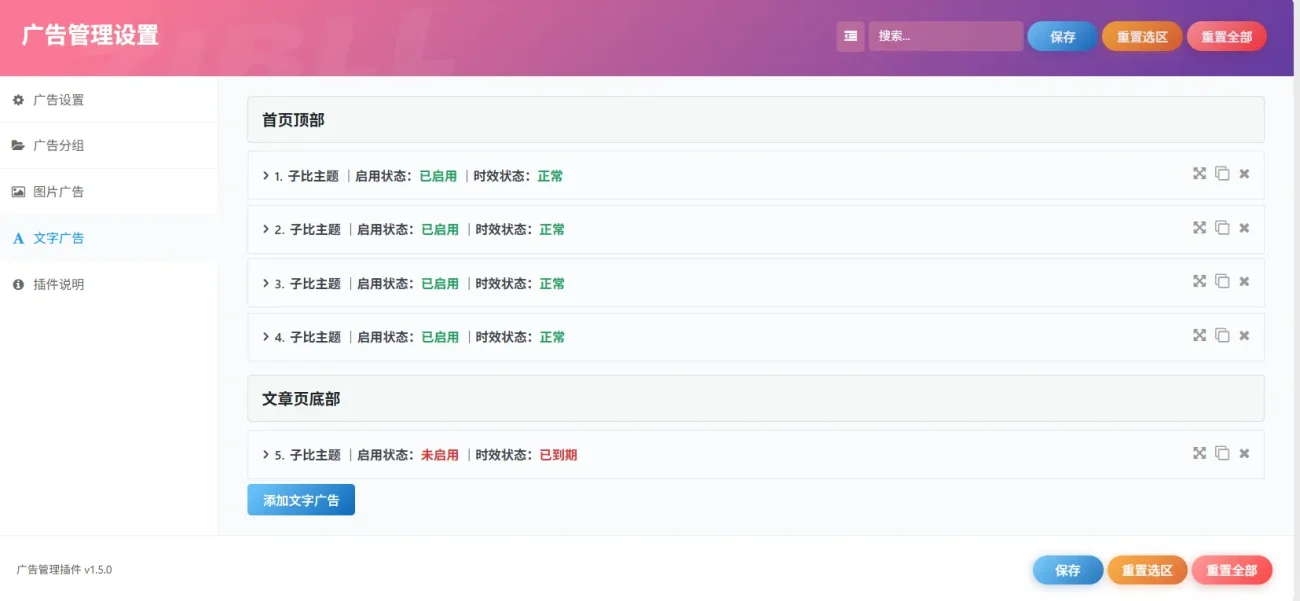Click the top 重置选区 button in header

click(1142, 36)
